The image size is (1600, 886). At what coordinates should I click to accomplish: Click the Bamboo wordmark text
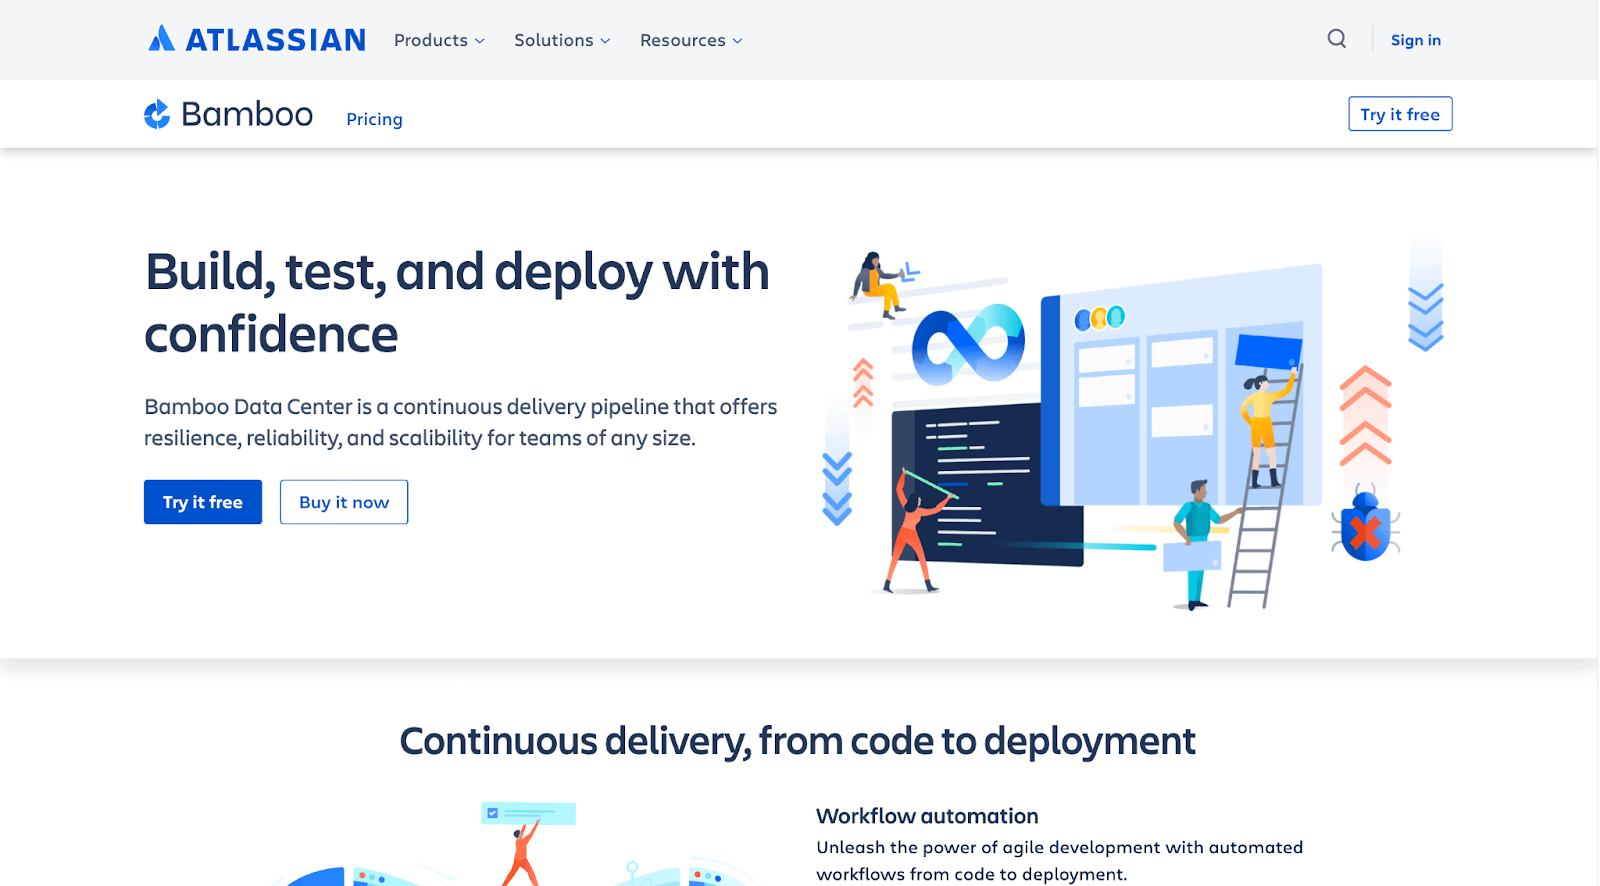(x=247, y=115)
